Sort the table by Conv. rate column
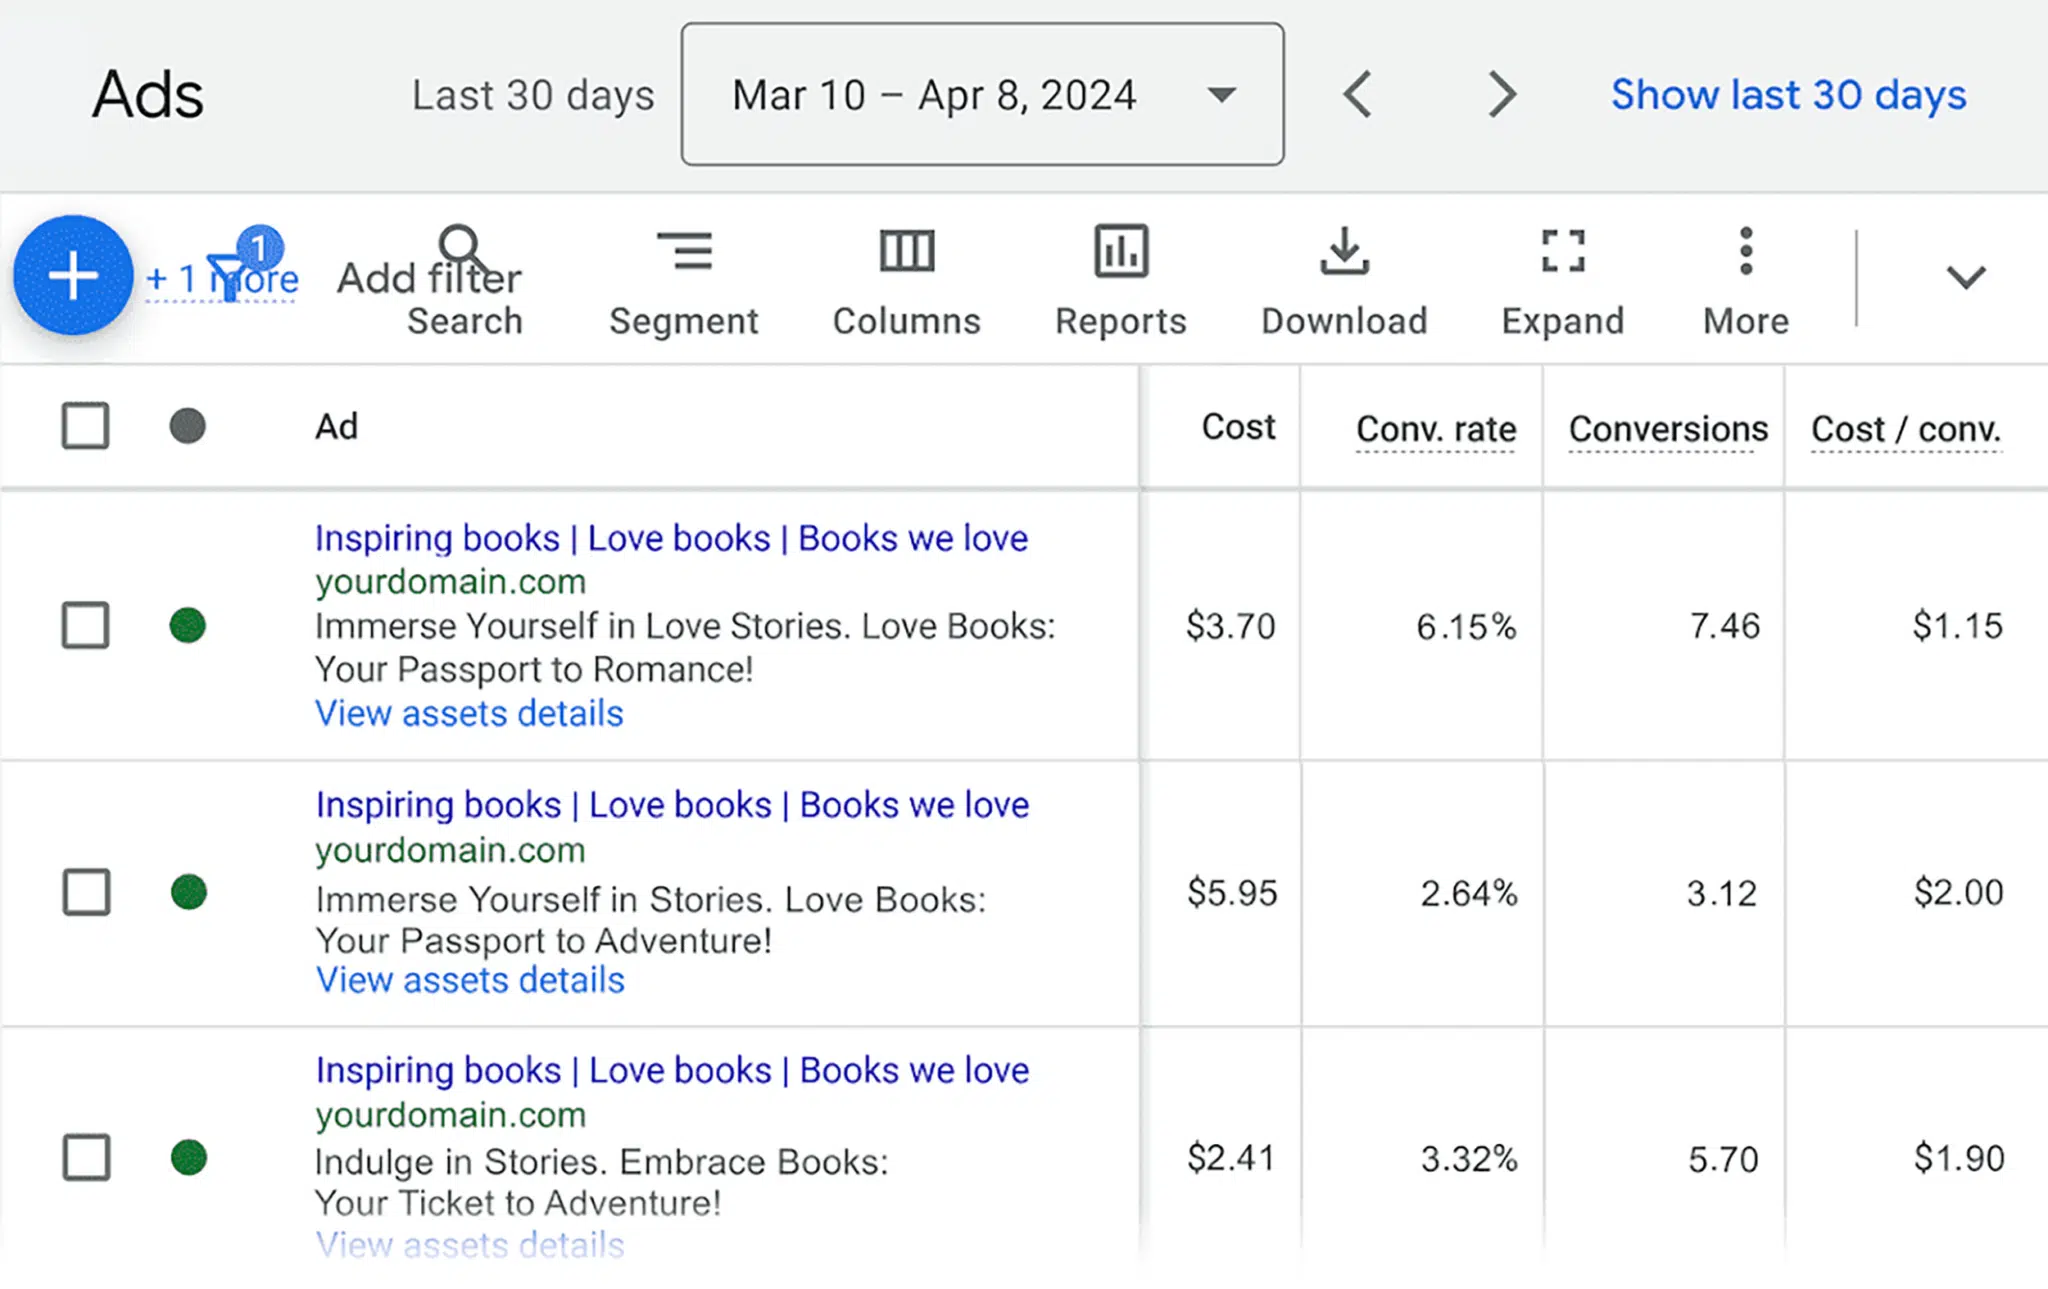The image size is (2048, 1289). (1435, 428)
